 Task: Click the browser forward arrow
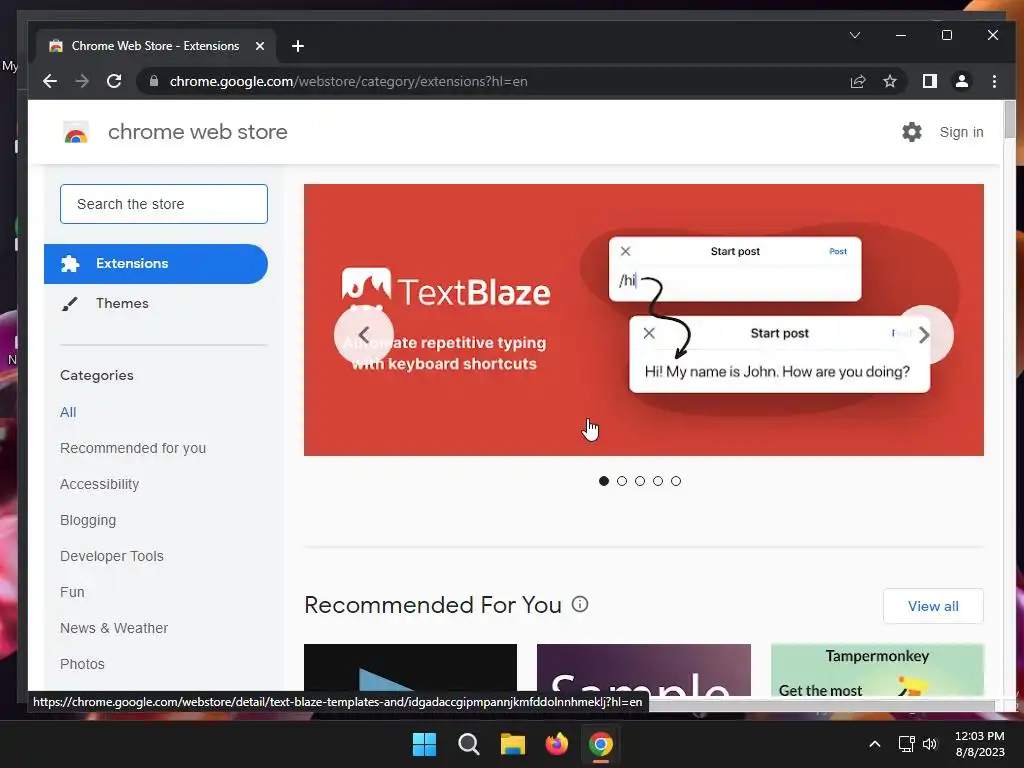(x=82, y=81)
